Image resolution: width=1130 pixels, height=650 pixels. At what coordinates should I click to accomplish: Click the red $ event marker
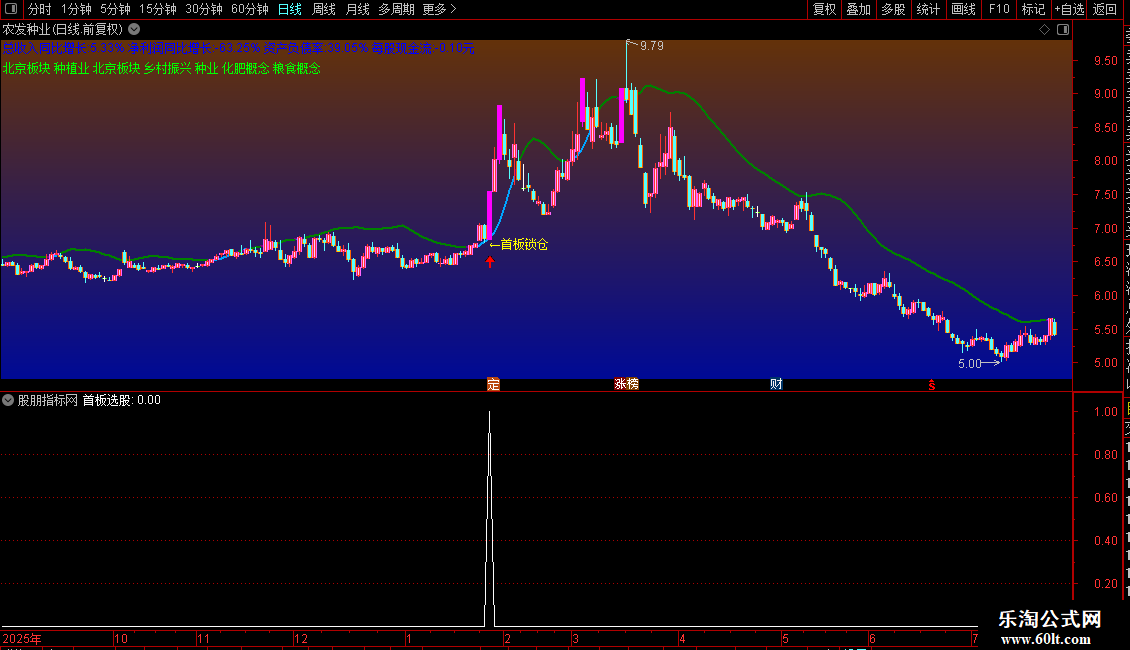[932, 385]
